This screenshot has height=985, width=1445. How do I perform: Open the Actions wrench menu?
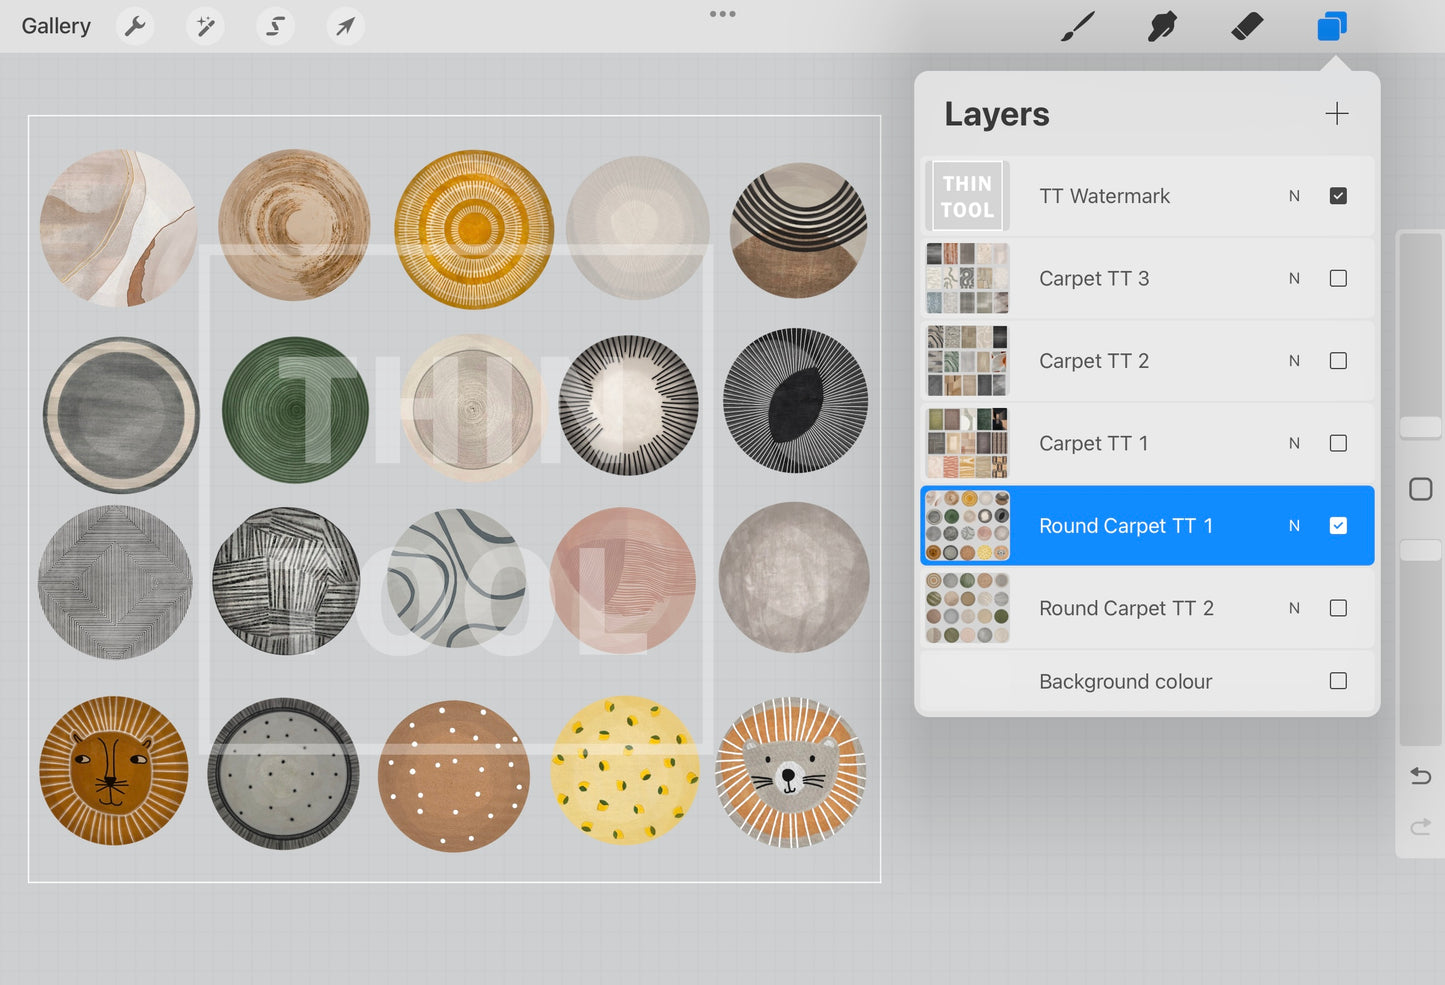coord(135,26)
